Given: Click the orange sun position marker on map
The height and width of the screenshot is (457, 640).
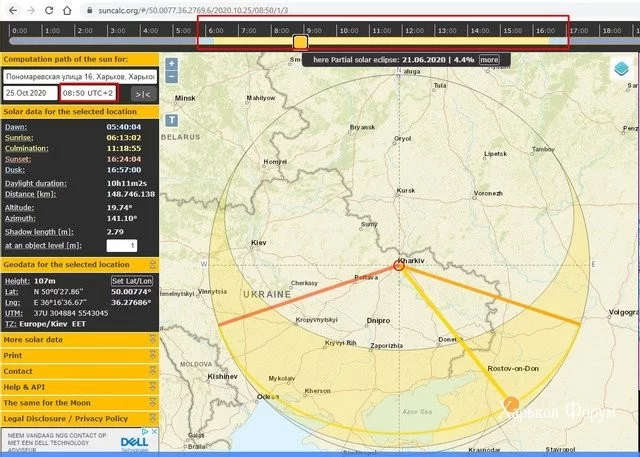Looking at the screenshot, I should pyautogui.click(x=510, y=402).
